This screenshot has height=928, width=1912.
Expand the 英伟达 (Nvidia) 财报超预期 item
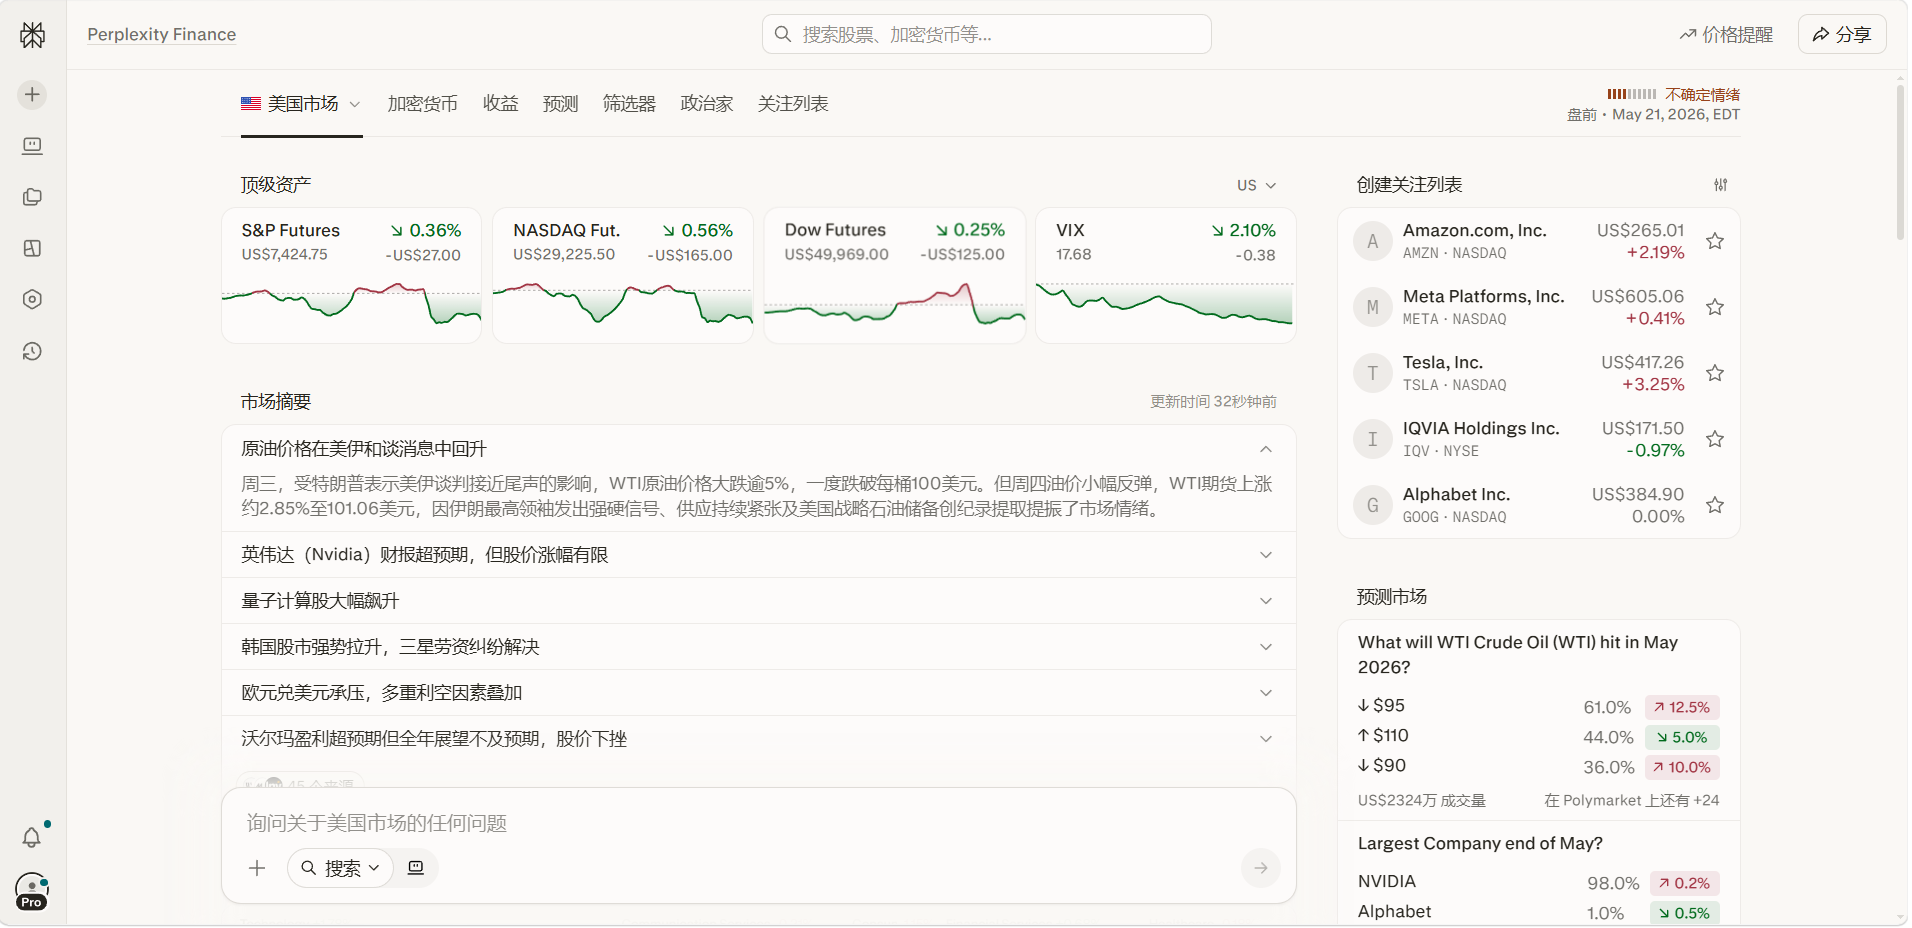pyautogui.click(x=758, y=555)
